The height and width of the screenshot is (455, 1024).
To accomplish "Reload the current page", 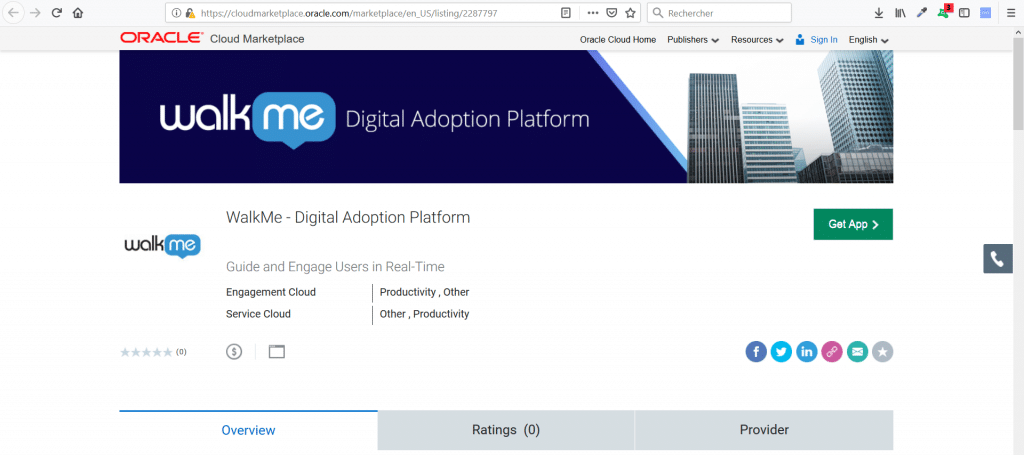I will 57,12.
